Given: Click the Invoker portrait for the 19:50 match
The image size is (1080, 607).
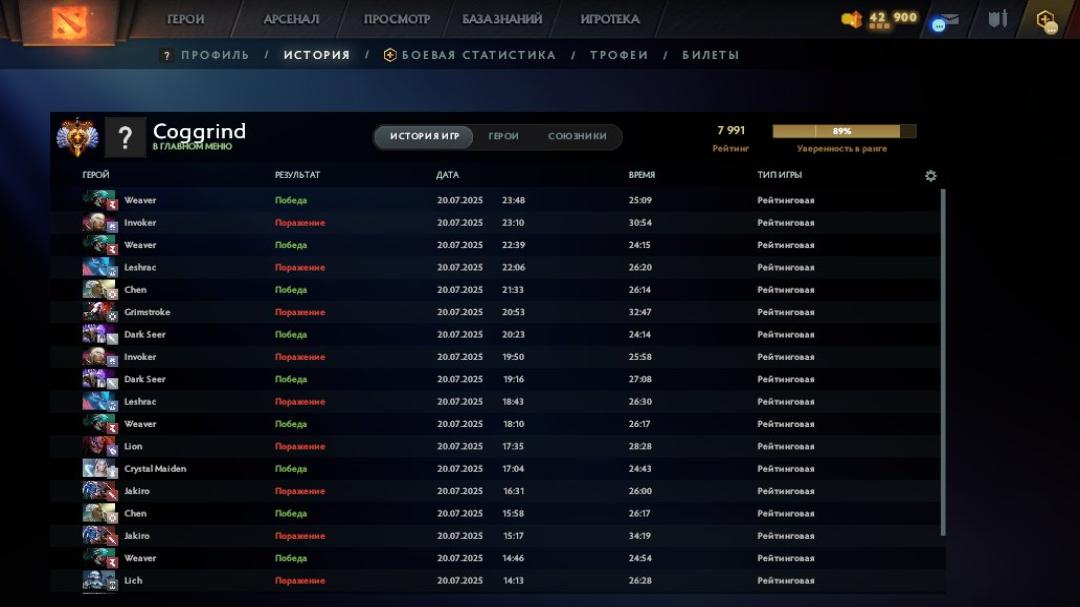Looking at the screenshot, I should tap(100, 357).
